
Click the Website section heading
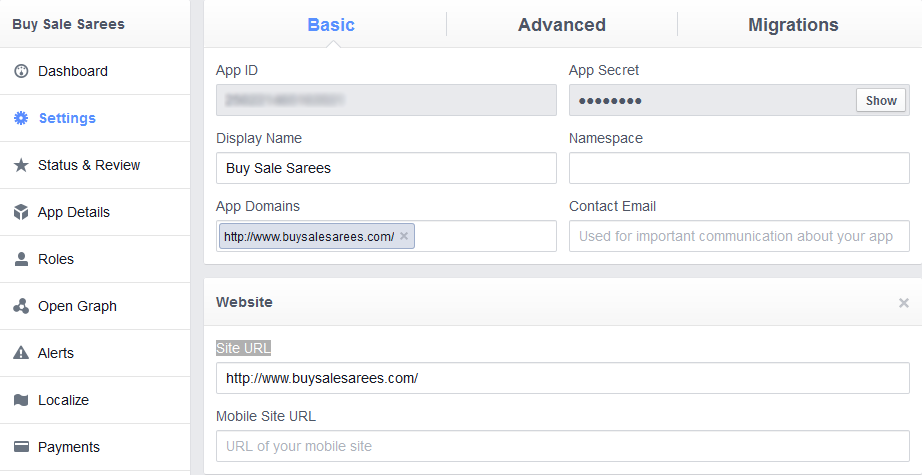[244, 302]
